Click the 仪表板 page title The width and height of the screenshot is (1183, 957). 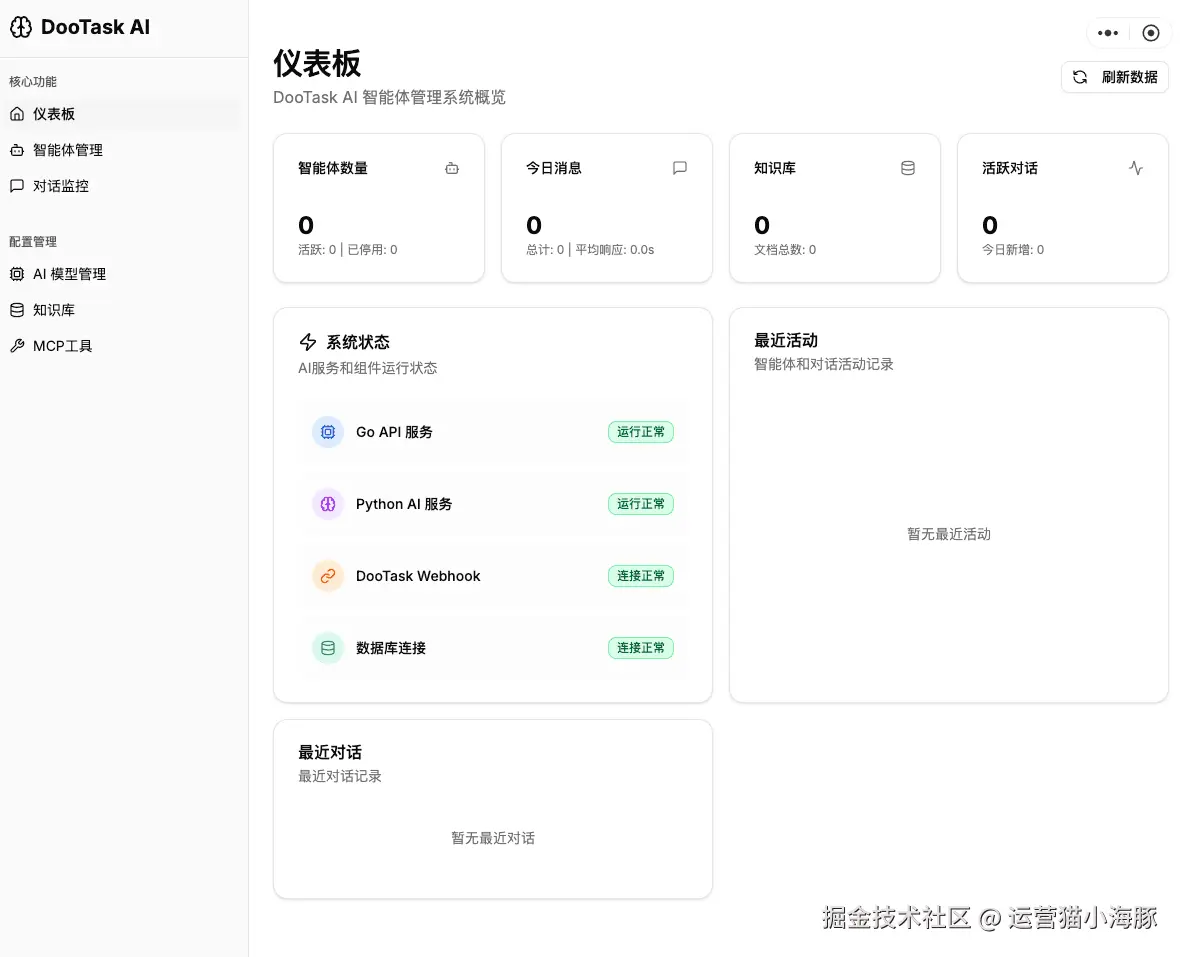coord(317,63)
